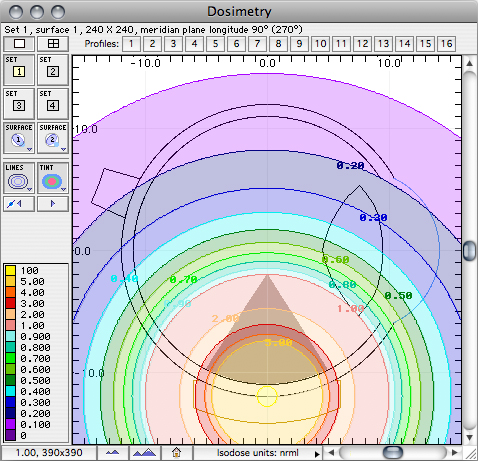Activate Set 4 toggle

[x=53, y=104]
